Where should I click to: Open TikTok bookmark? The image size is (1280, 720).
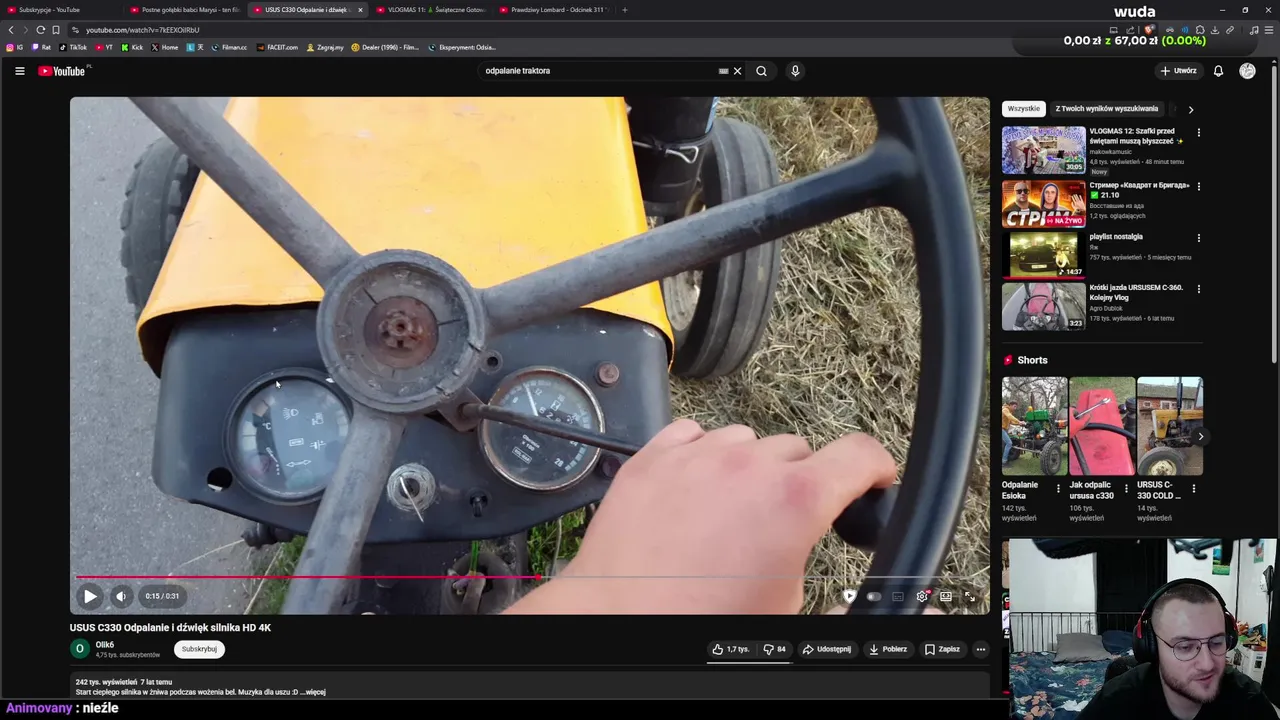(x=73, y=47)
